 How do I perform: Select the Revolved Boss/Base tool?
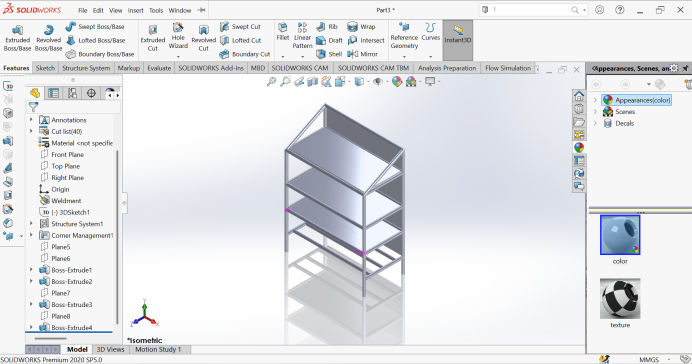(x=49, y=38)
